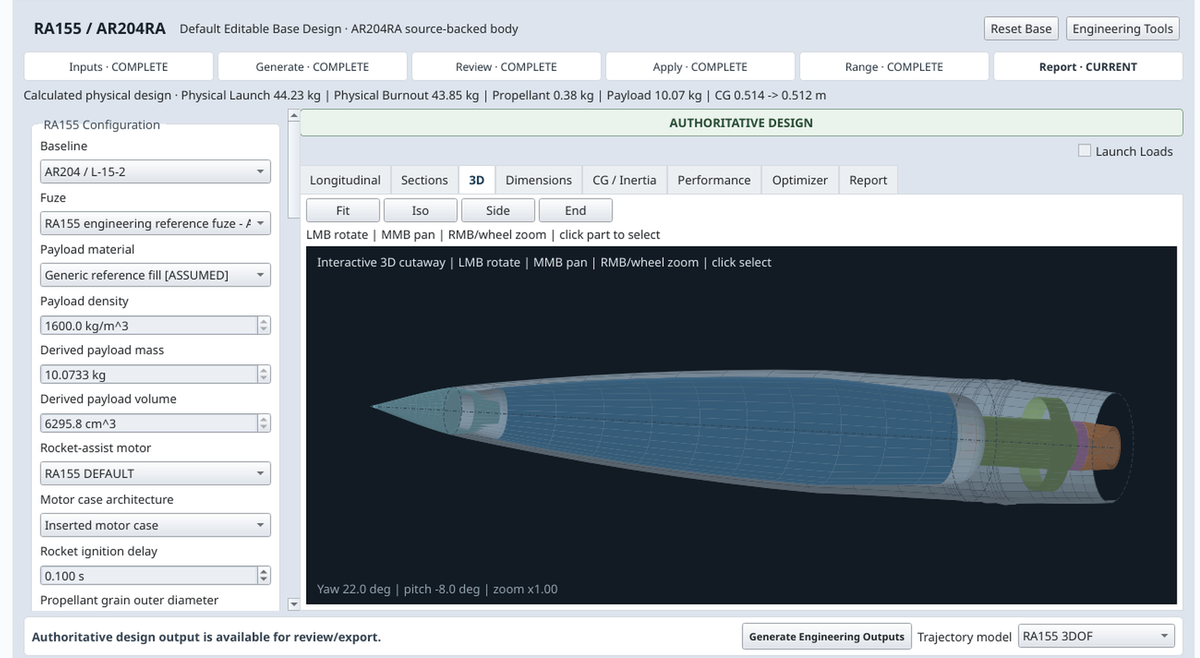This screenshot has width=1200, height=658.
Task: Enable the Launch Loads checkbox
Action: point(1085,151)
